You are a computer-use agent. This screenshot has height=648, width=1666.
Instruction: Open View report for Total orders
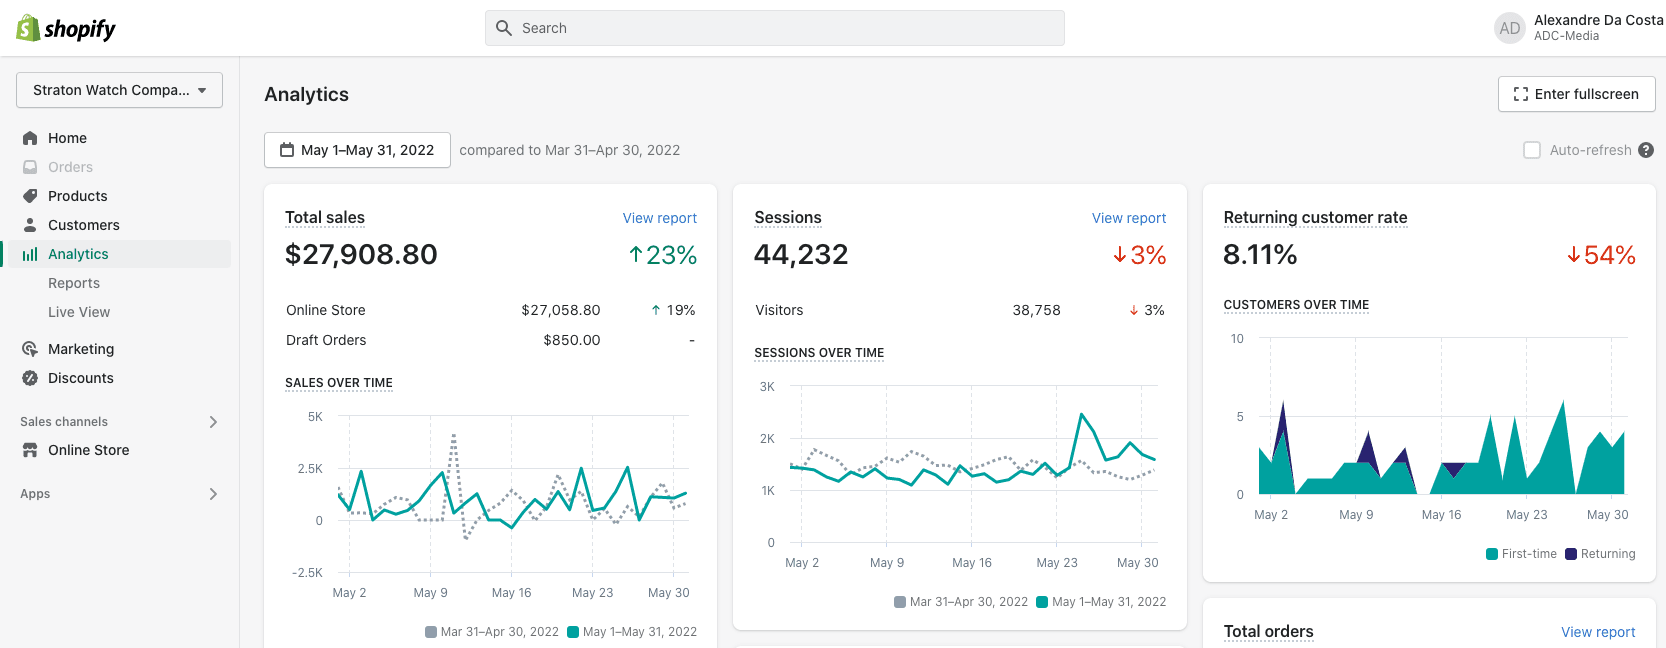[1598, 632]
